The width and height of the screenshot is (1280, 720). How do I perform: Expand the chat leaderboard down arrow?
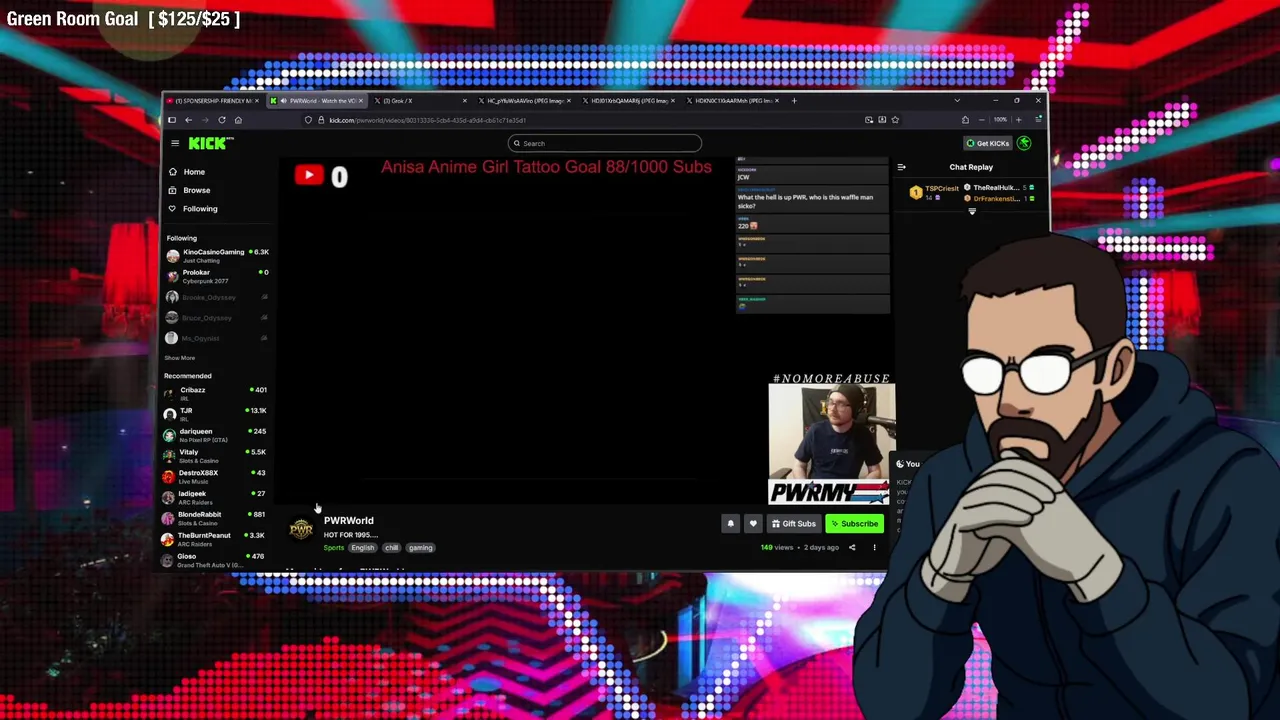coord(971,211)
